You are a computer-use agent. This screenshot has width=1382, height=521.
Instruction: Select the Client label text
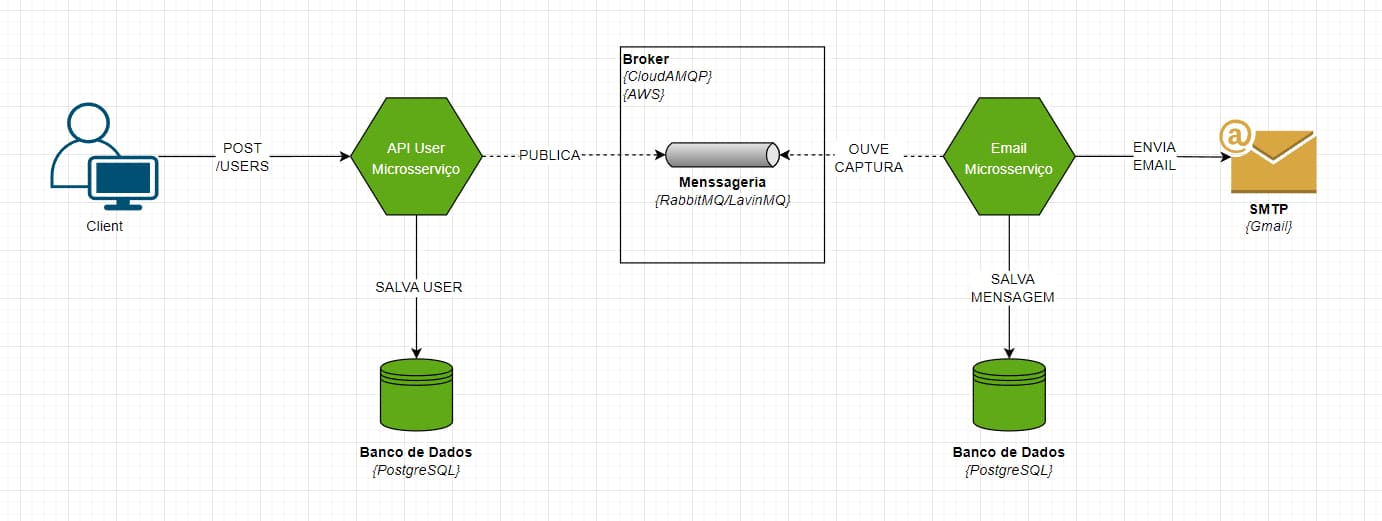point(105,226)
